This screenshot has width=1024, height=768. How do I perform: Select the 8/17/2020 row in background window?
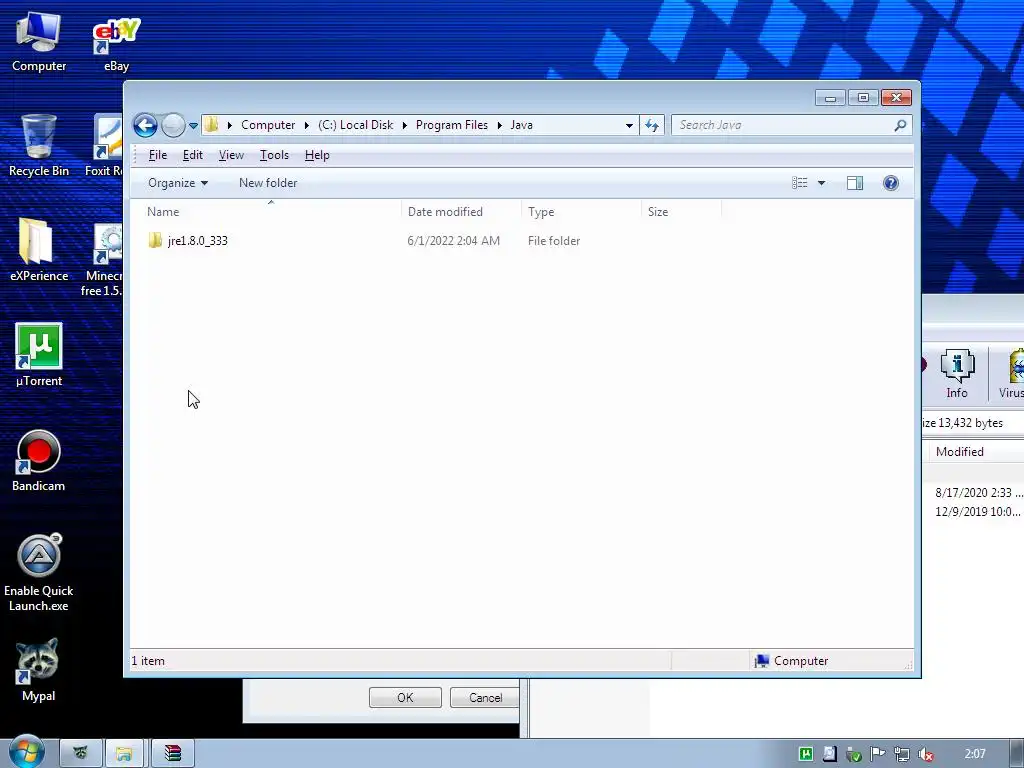coord(976,492)
